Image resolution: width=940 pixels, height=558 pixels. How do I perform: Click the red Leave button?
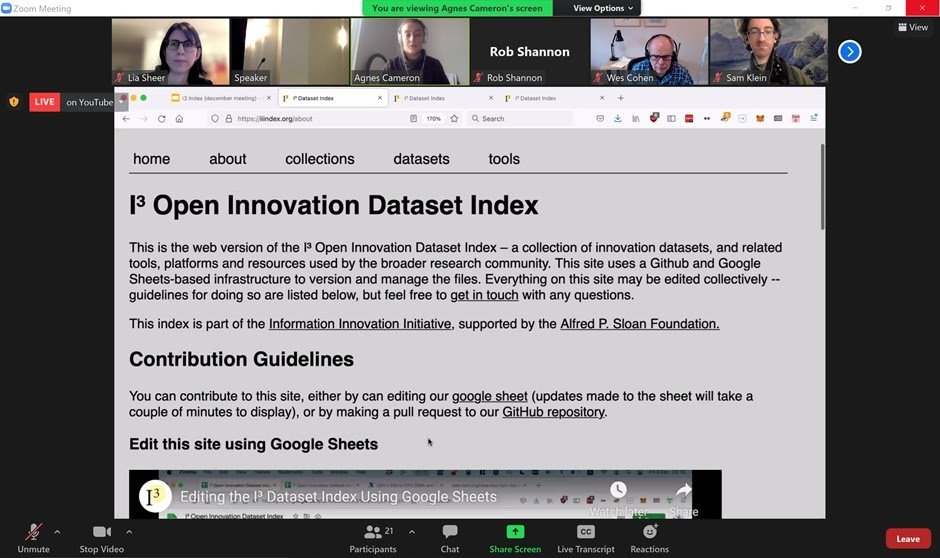(908, 539)
